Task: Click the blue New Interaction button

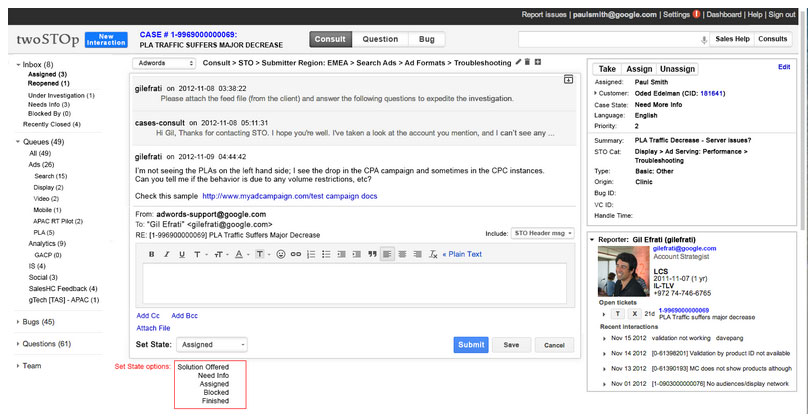Action: [x=106, y=40]
